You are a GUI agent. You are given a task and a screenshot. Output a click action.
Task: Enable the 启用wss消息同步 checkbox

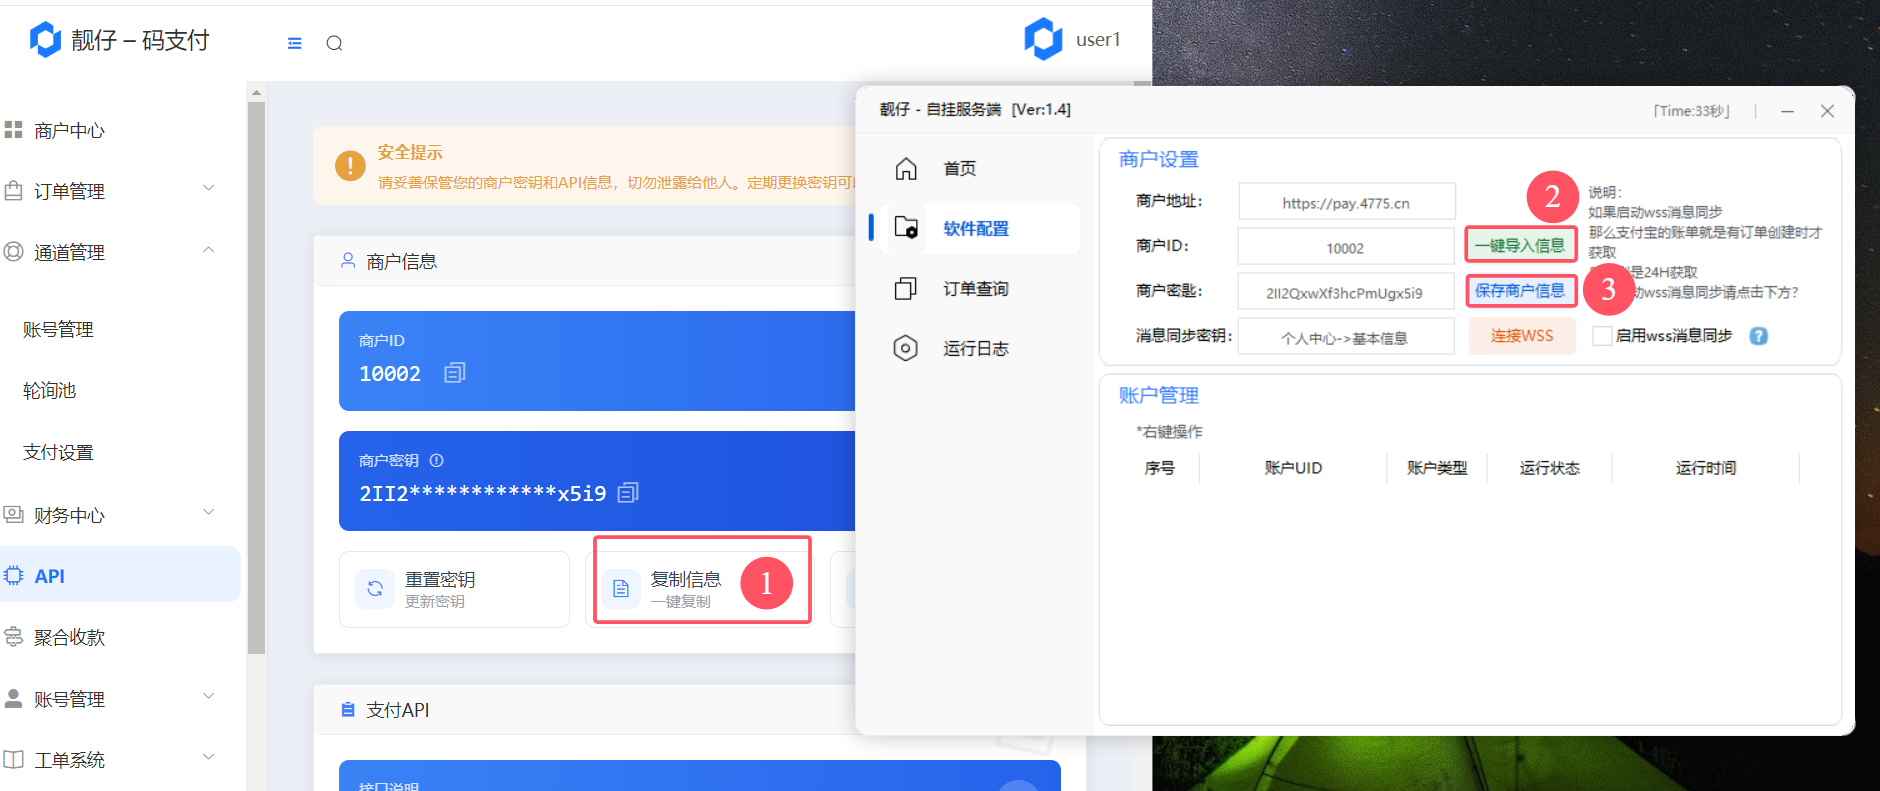click(x=1602, y=336)
